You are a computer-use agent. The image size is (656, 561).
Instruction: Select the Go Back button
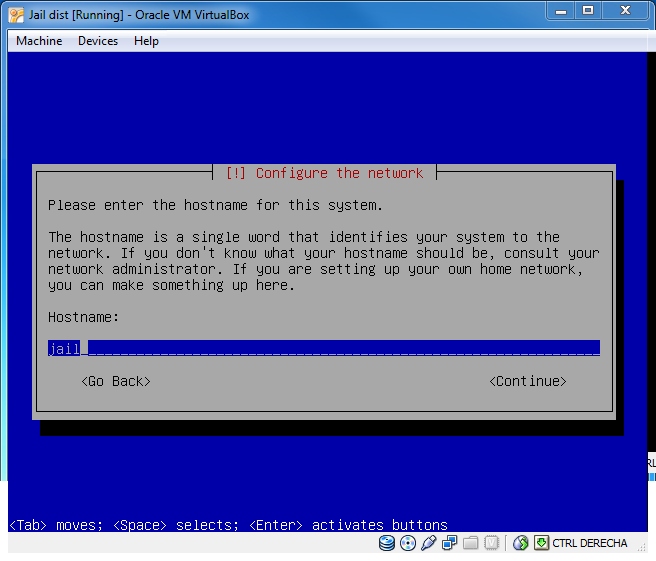click(116, 381)
